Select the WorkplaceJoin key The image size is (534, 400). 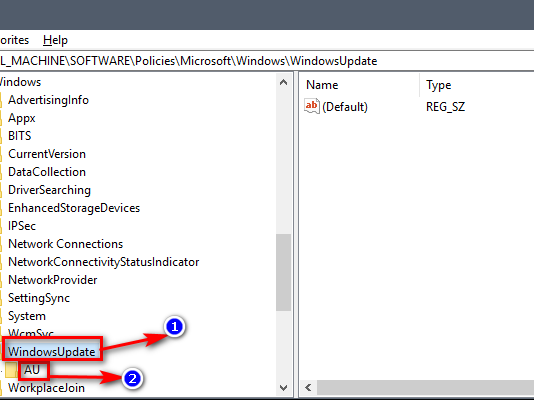tap(46, 388)
